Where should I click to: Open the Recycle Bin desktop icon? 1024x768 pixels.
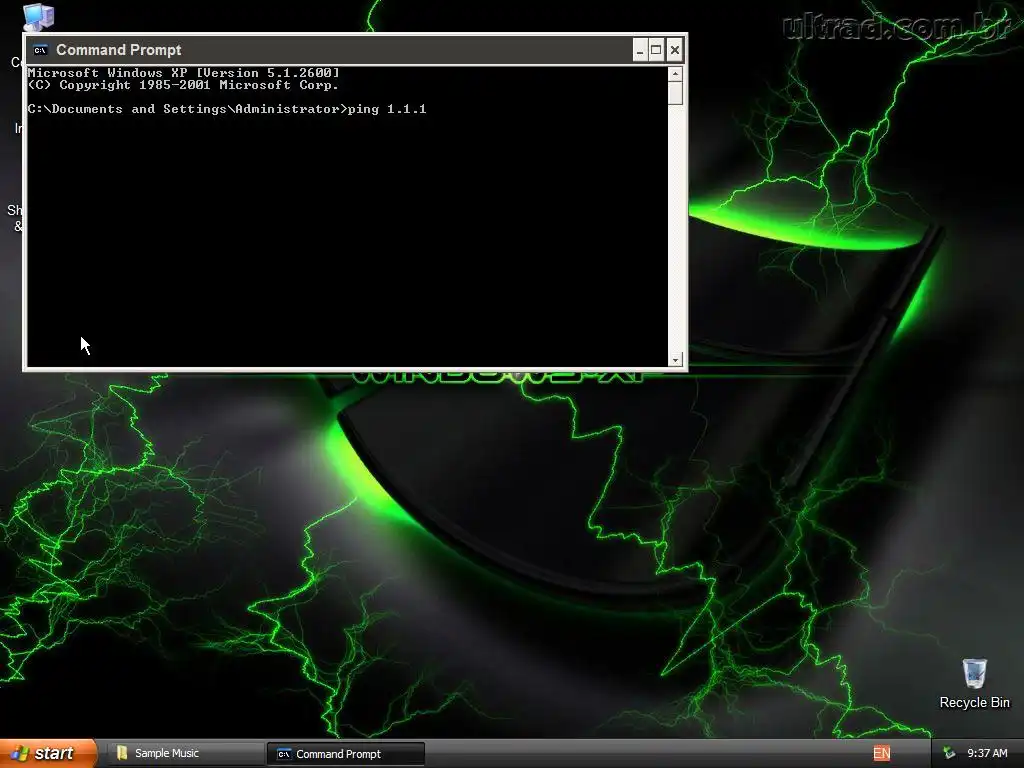[x=974, y=673]
